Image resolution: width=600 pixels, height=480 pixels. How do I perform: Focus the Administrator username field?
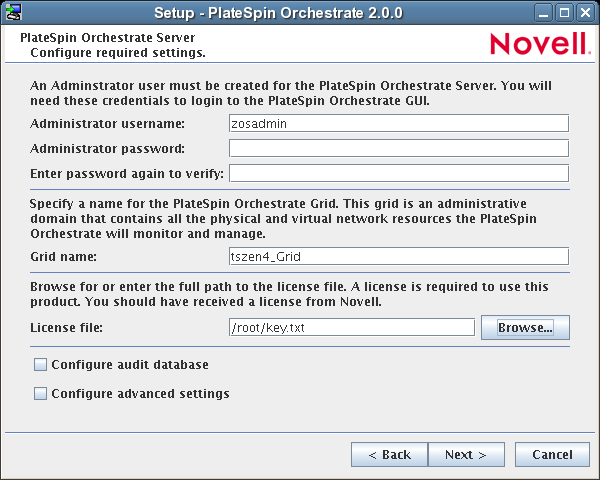[398, 123]
